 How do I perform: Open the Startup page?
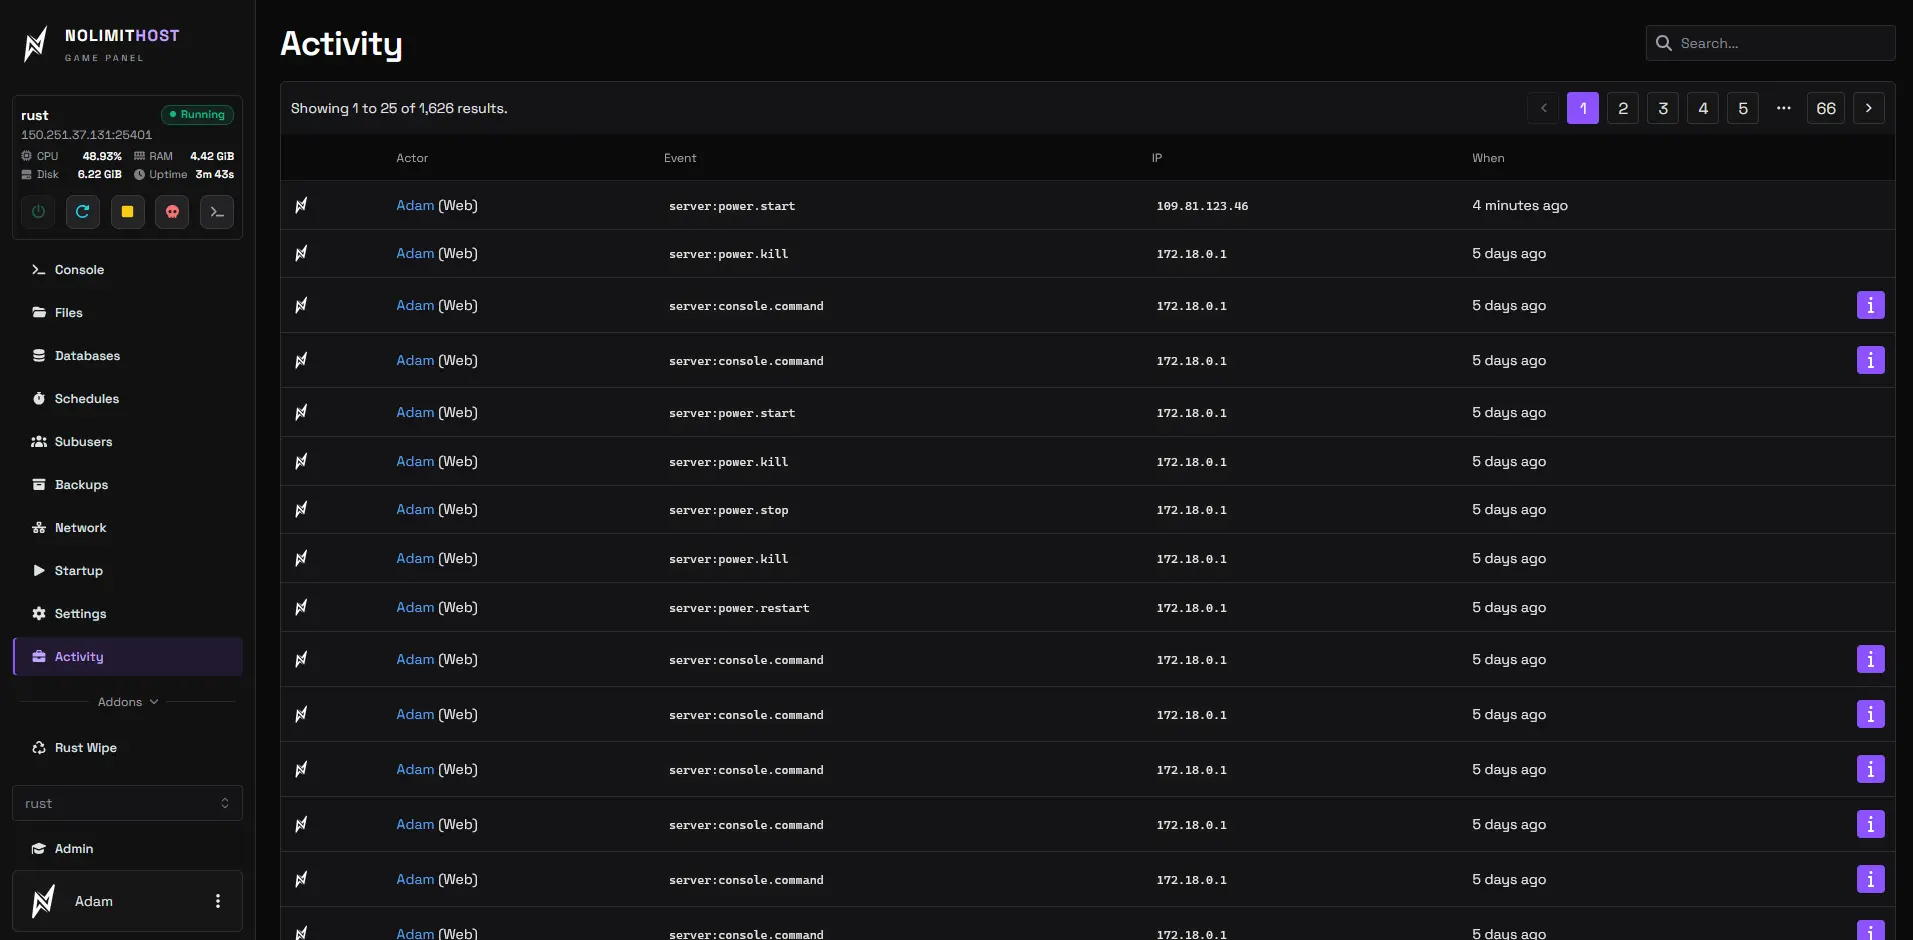tap(128, 571)
